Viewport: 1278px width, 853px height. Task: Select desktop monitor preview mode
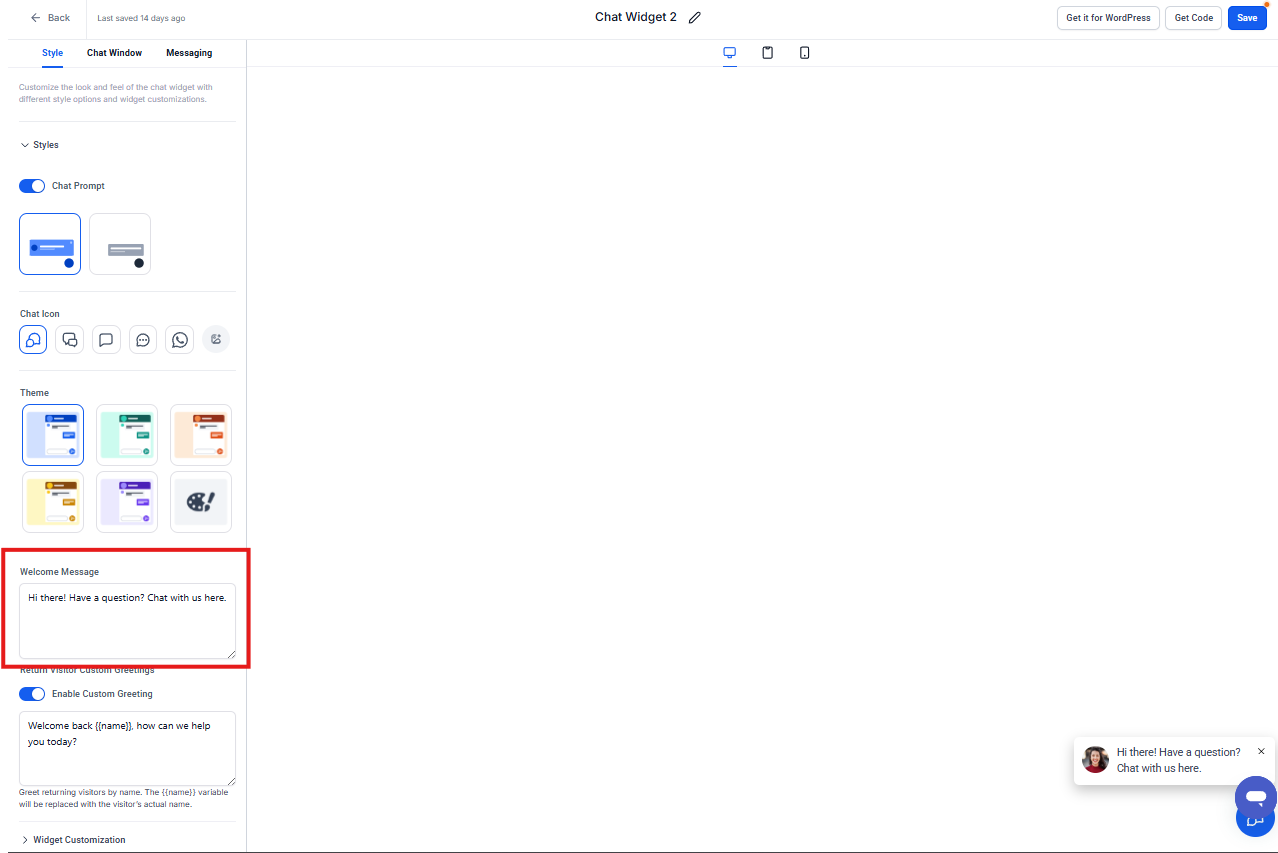point(730,53)
